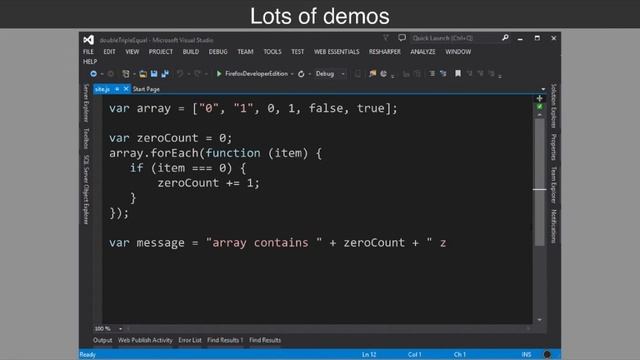The image size is (640, 360).
Task: Click the Quick Launch search magnifier icon
Action: coord(505,38)
